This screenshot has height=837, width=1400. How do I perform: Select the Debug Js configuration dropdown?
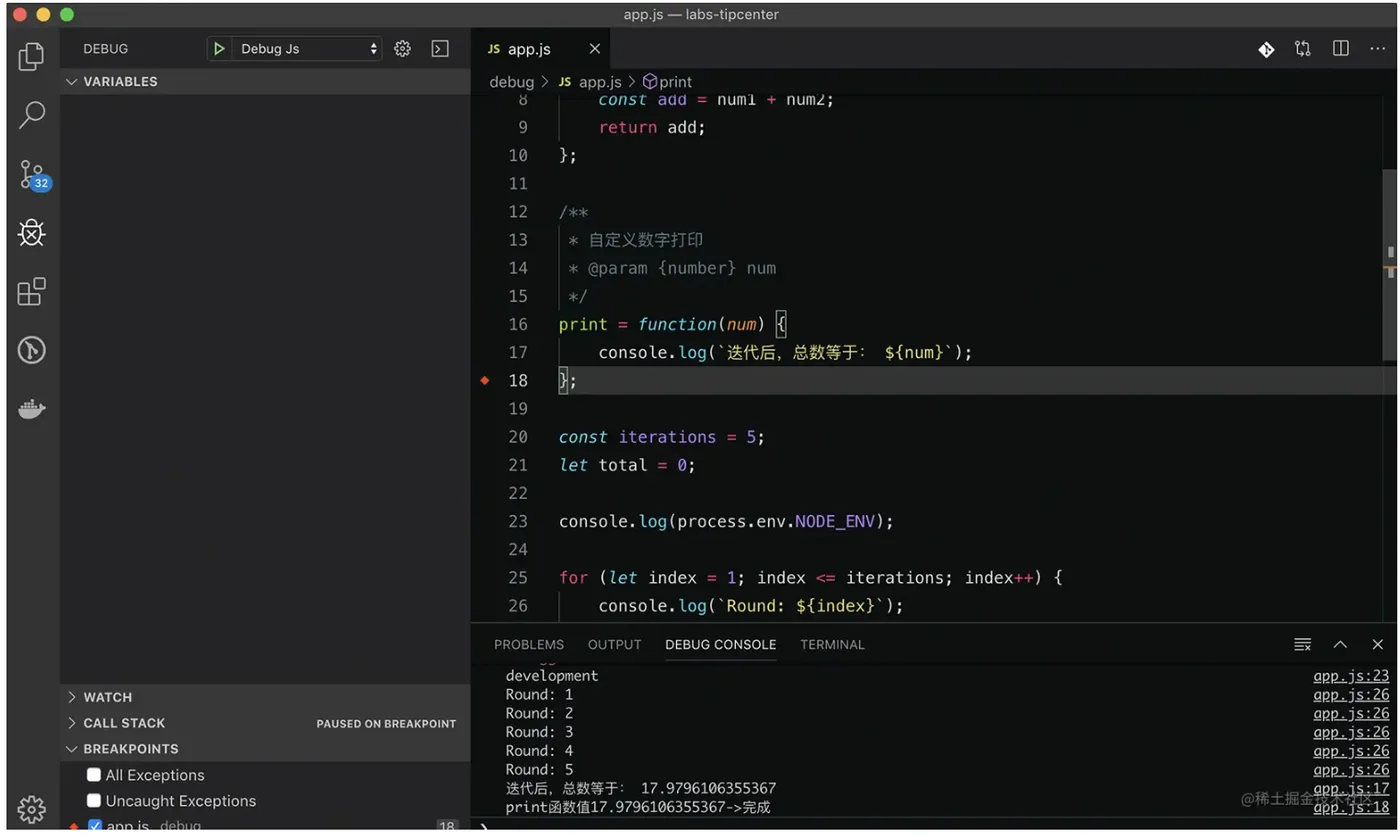[x=306, y=48]
